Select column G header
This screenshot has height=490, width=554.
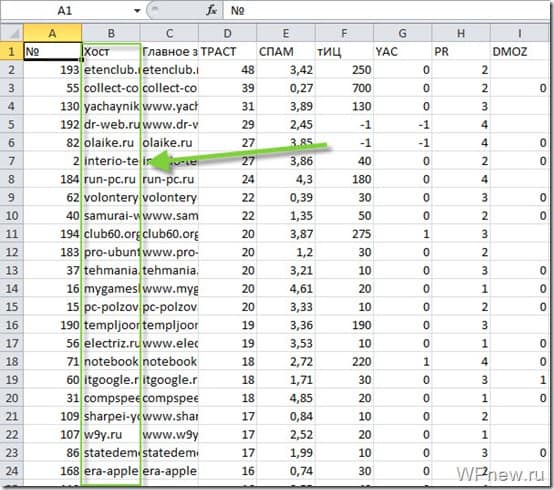(402, 34)
